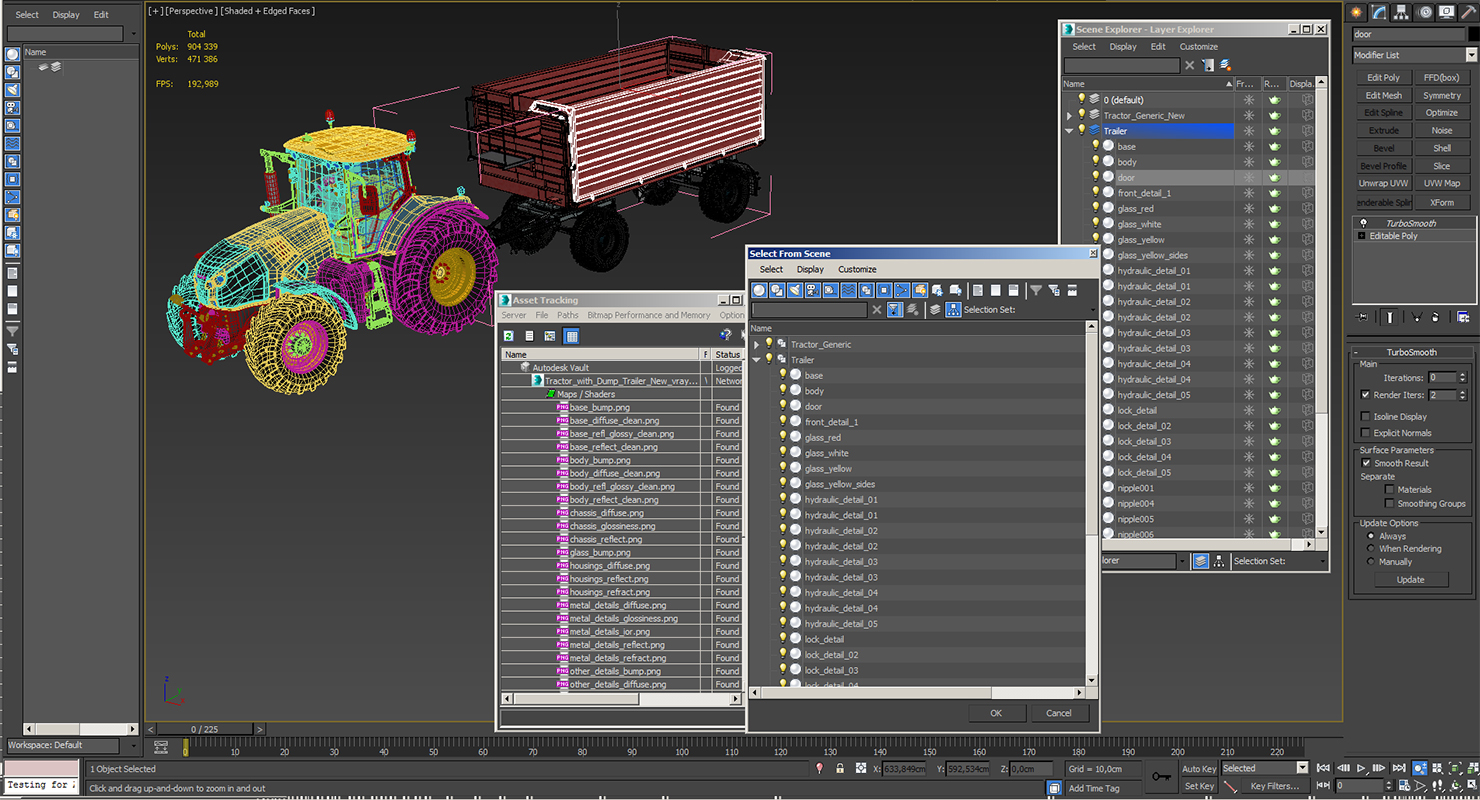Toggle shapes filter in Select From Scene

(x=777, y=290)
